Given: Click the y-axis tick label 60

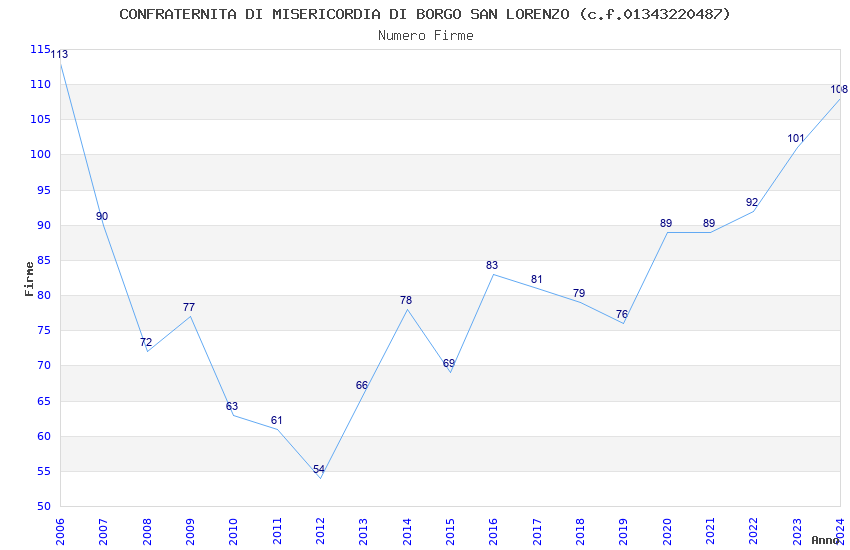Looking at the screenshot, I should tap(43, 436).
